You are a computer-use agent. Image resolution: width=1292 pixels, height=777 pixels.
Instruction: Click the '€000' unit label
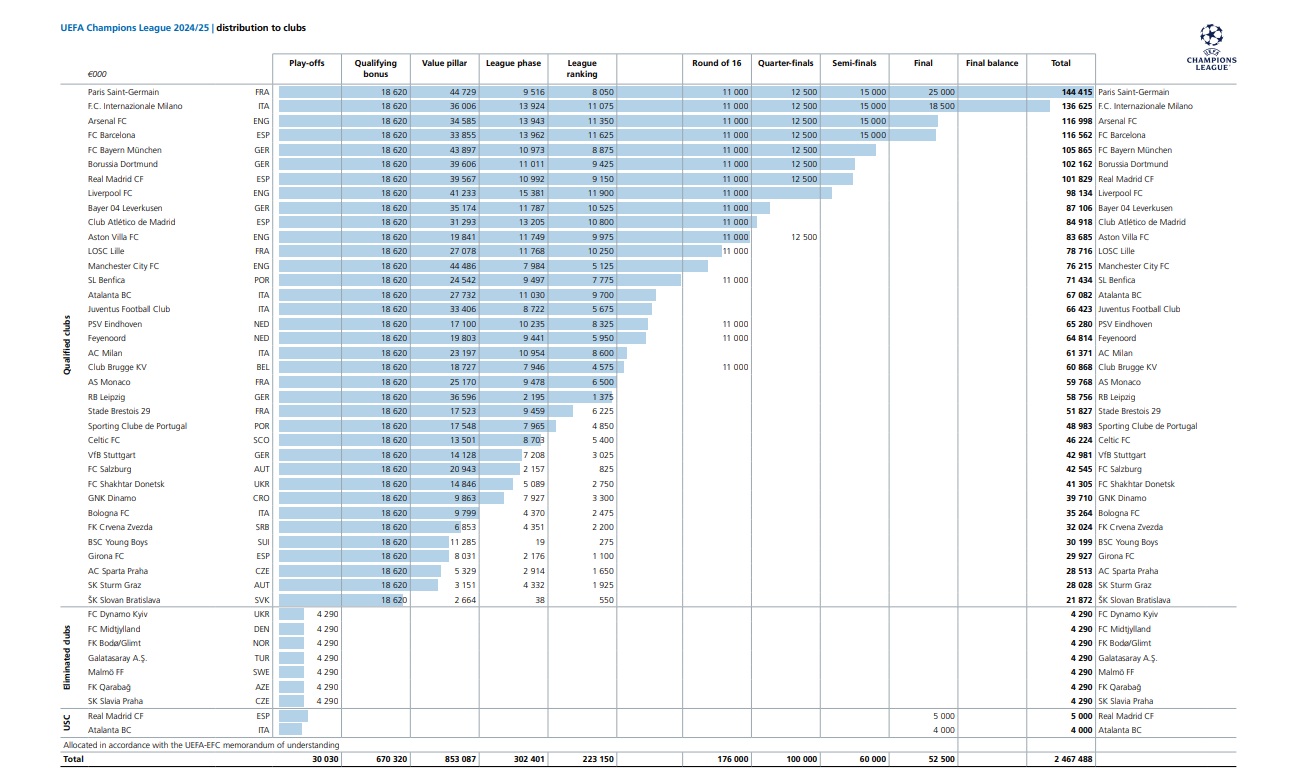coord(97,74)
